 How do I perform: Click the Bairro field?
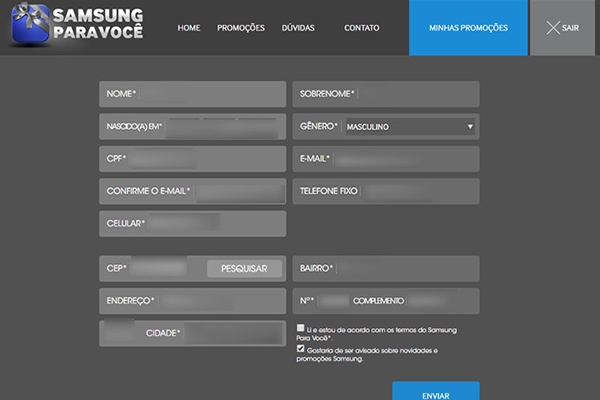(386, 268)
